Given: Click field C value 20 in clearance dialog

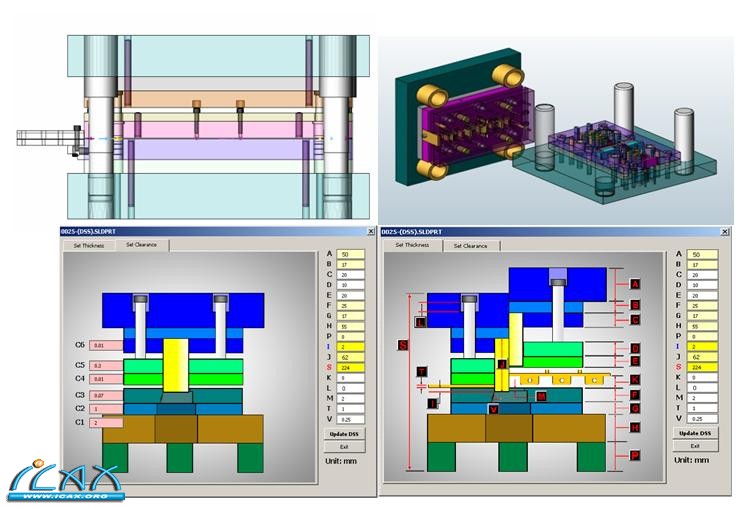Looking at the screenshot, I should (x=351, y=275).
